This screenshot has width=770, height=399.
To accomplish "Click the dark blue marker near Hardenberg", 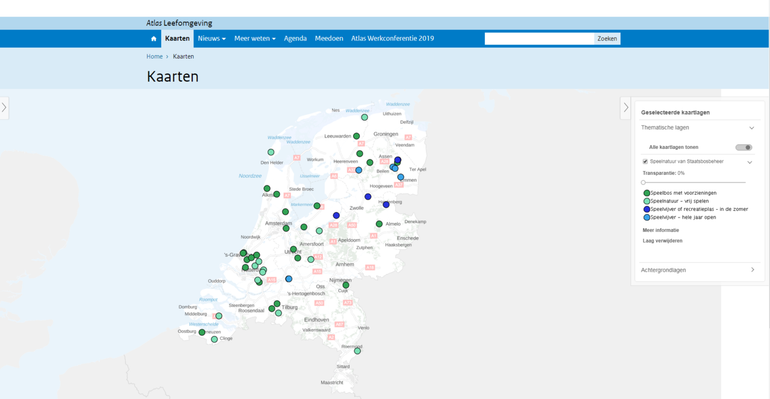I will click(386, 205).
